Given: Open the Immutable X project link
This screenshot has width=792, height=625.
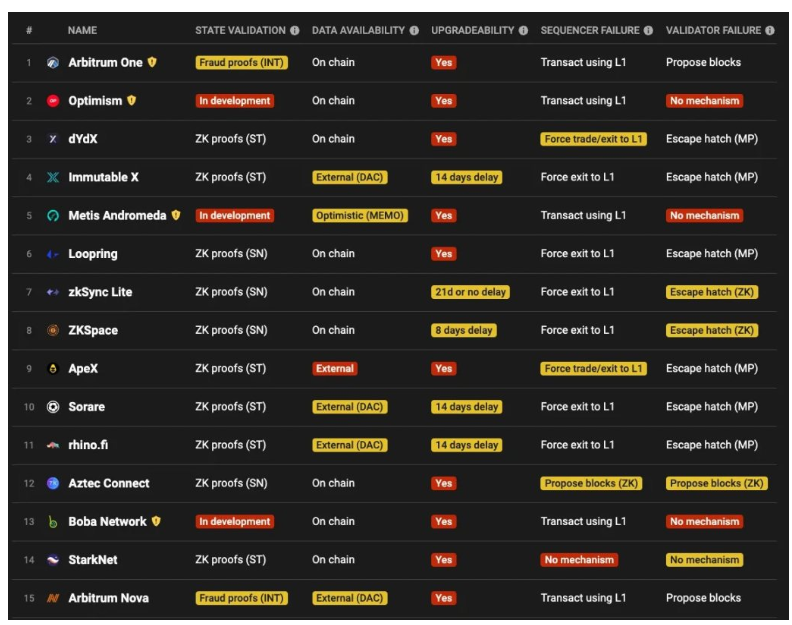Looking at the screenshot, I should tap(103, 177).
